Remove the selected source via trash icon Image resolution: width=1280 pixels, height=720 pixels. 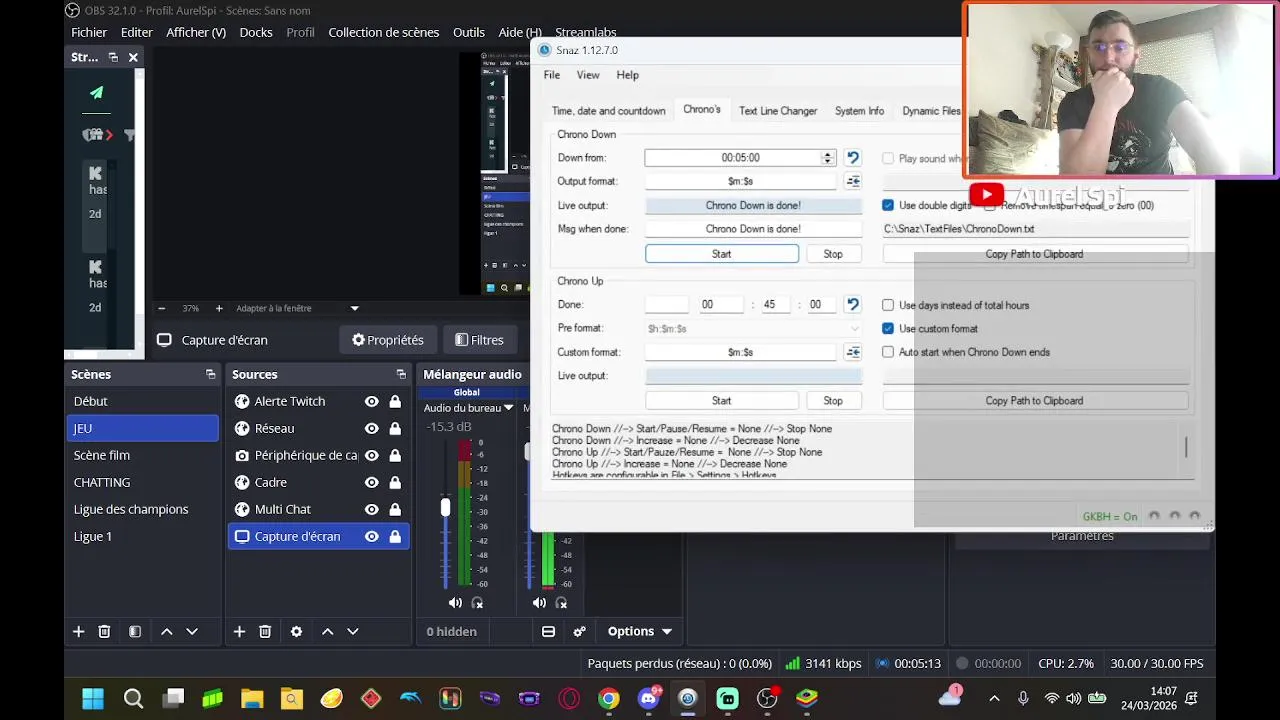click(265, 631)
